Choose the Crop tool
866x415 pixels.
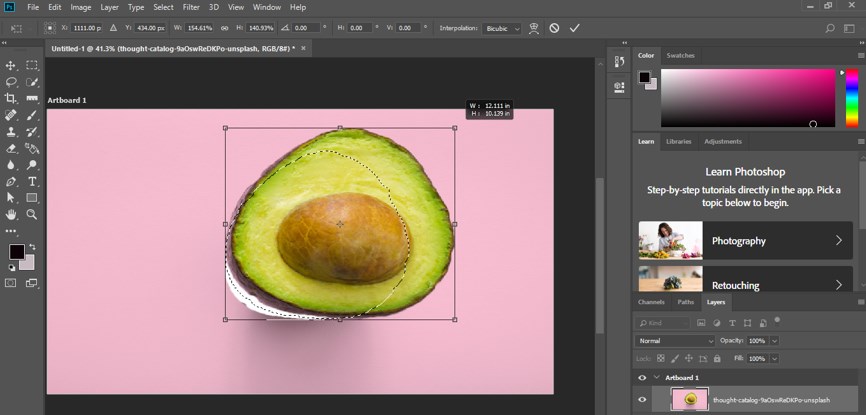(x=11, y=98)
